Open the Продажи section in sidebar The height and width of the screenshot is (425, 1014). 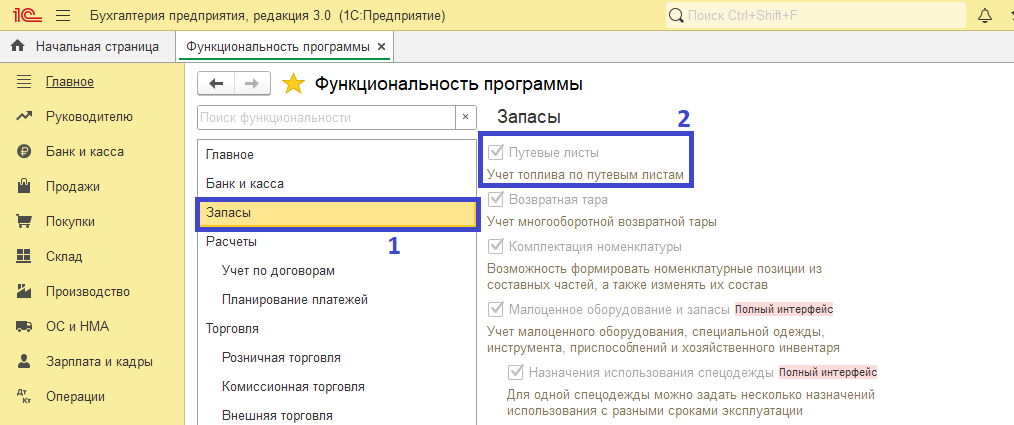tap(73, 187)
